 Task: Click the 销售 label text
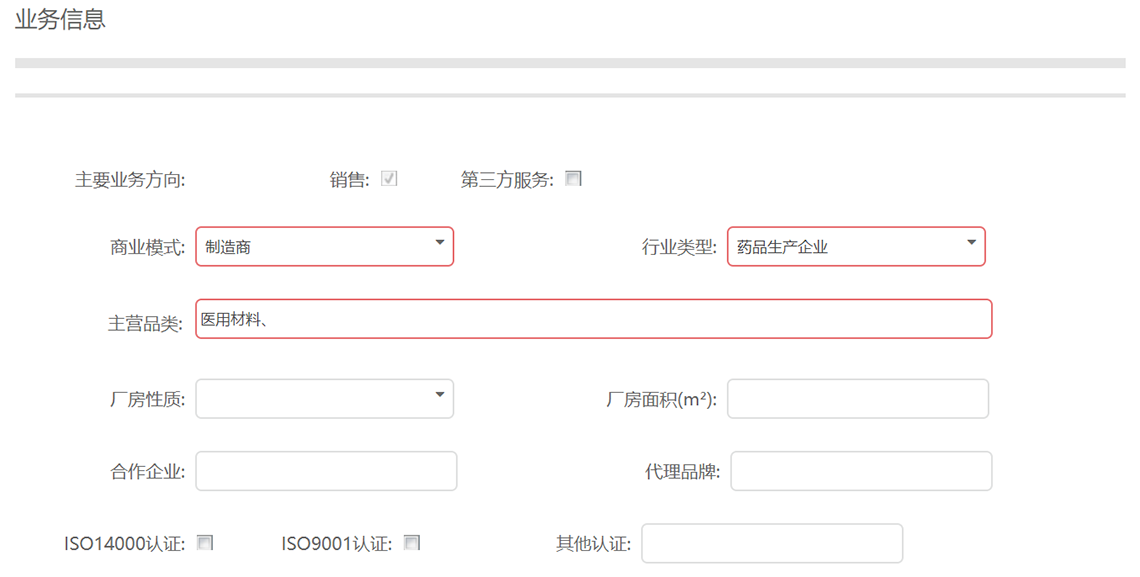tap(349, 180)
